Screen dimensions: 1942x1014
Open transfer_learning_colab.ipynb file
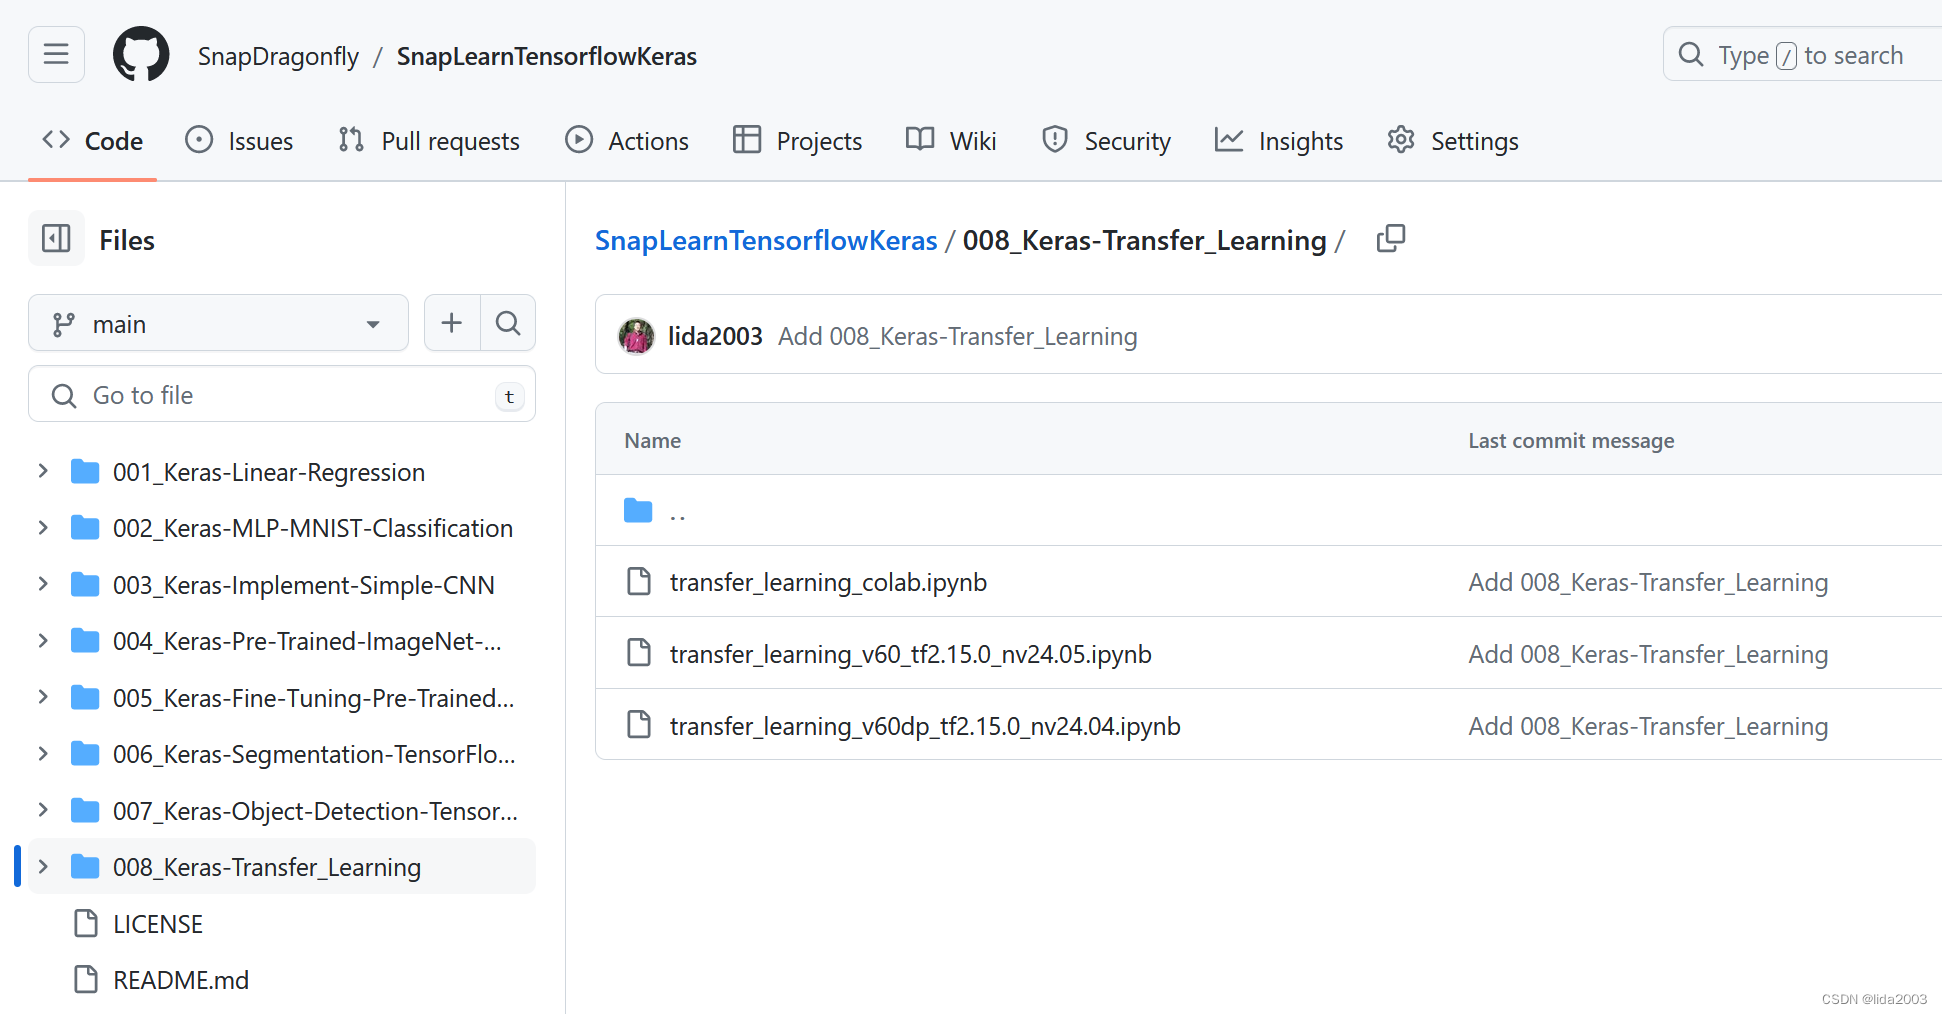point(828,582)
